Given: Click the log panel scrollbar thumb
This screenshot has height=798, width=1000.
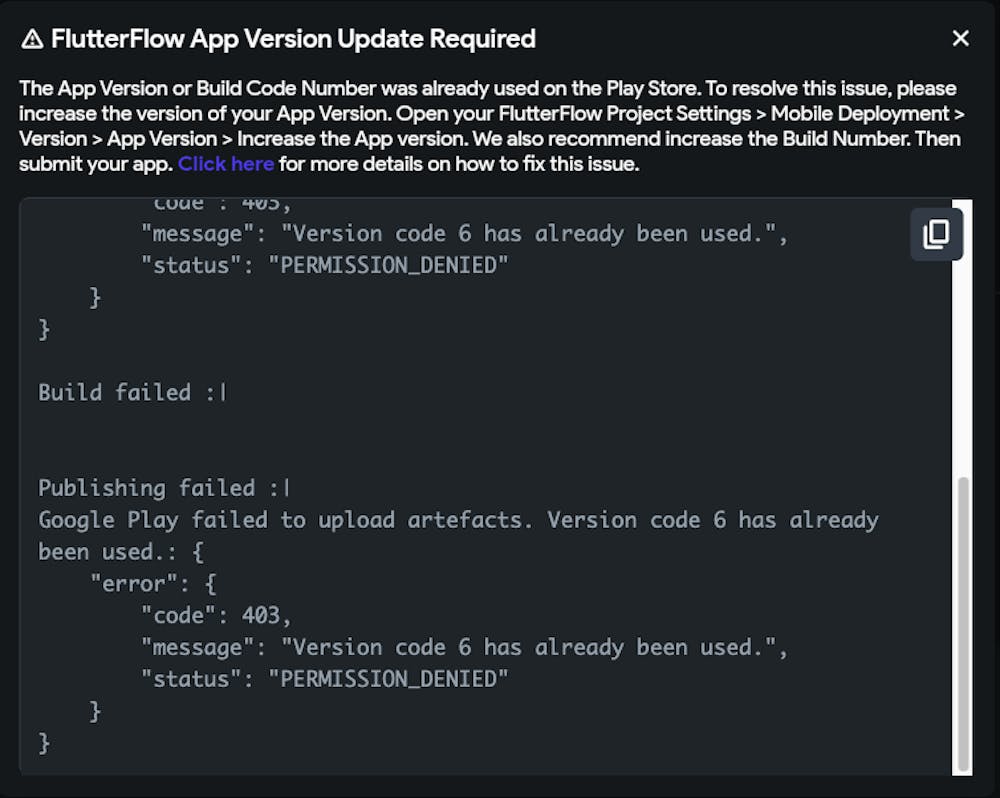Looking at the screenshot, I should [962, 620].
